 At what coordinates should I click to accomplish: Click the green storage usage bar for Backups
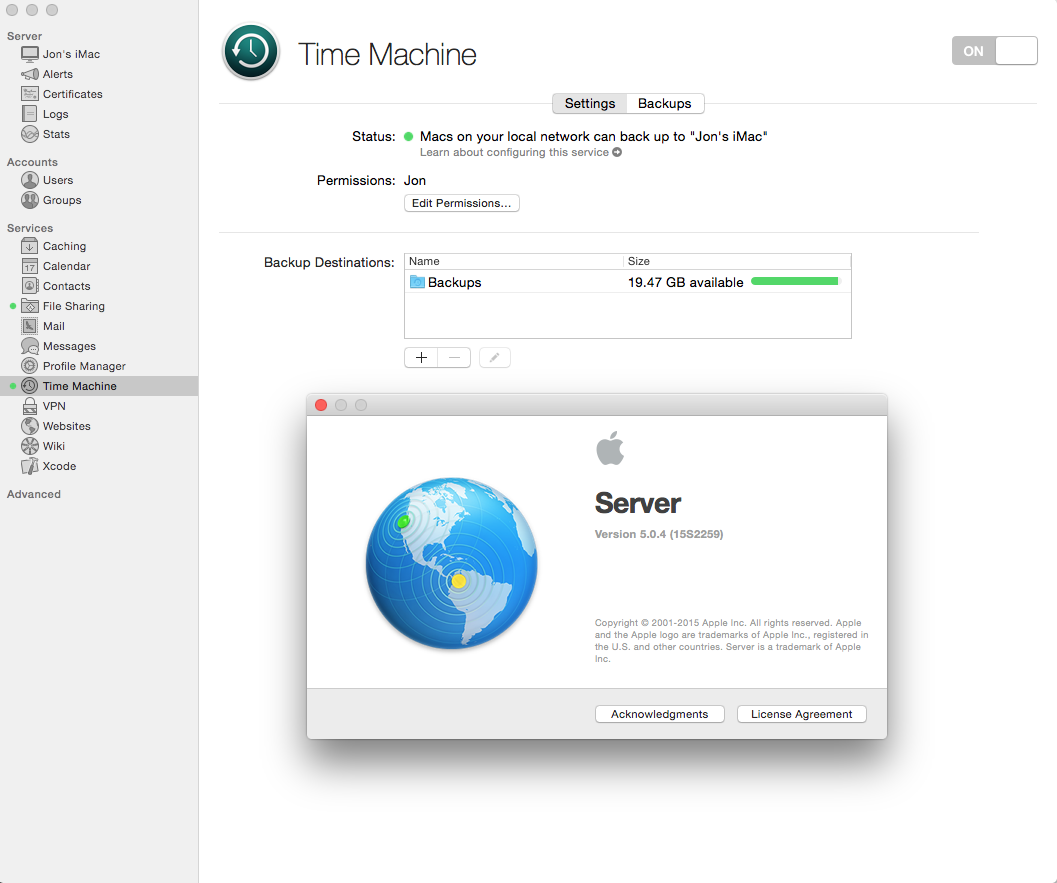coord(795,282)
